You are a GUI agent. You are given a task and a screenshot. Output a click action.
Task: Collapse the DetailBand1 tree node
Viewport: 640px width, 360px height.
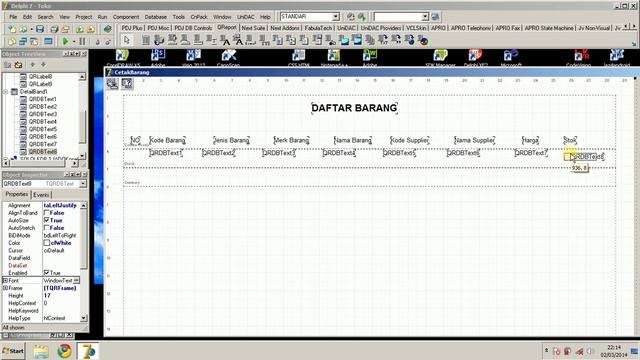click(6, 91)
